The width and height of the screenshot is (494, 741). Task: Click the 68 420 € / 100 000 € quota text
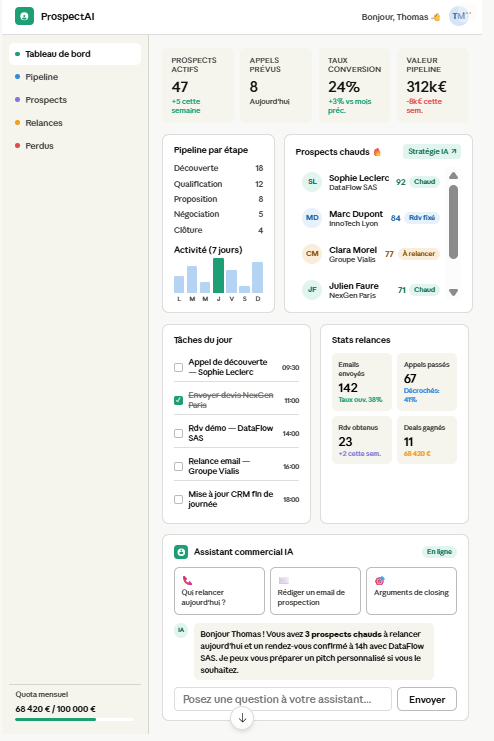click(x=55, y=709)
